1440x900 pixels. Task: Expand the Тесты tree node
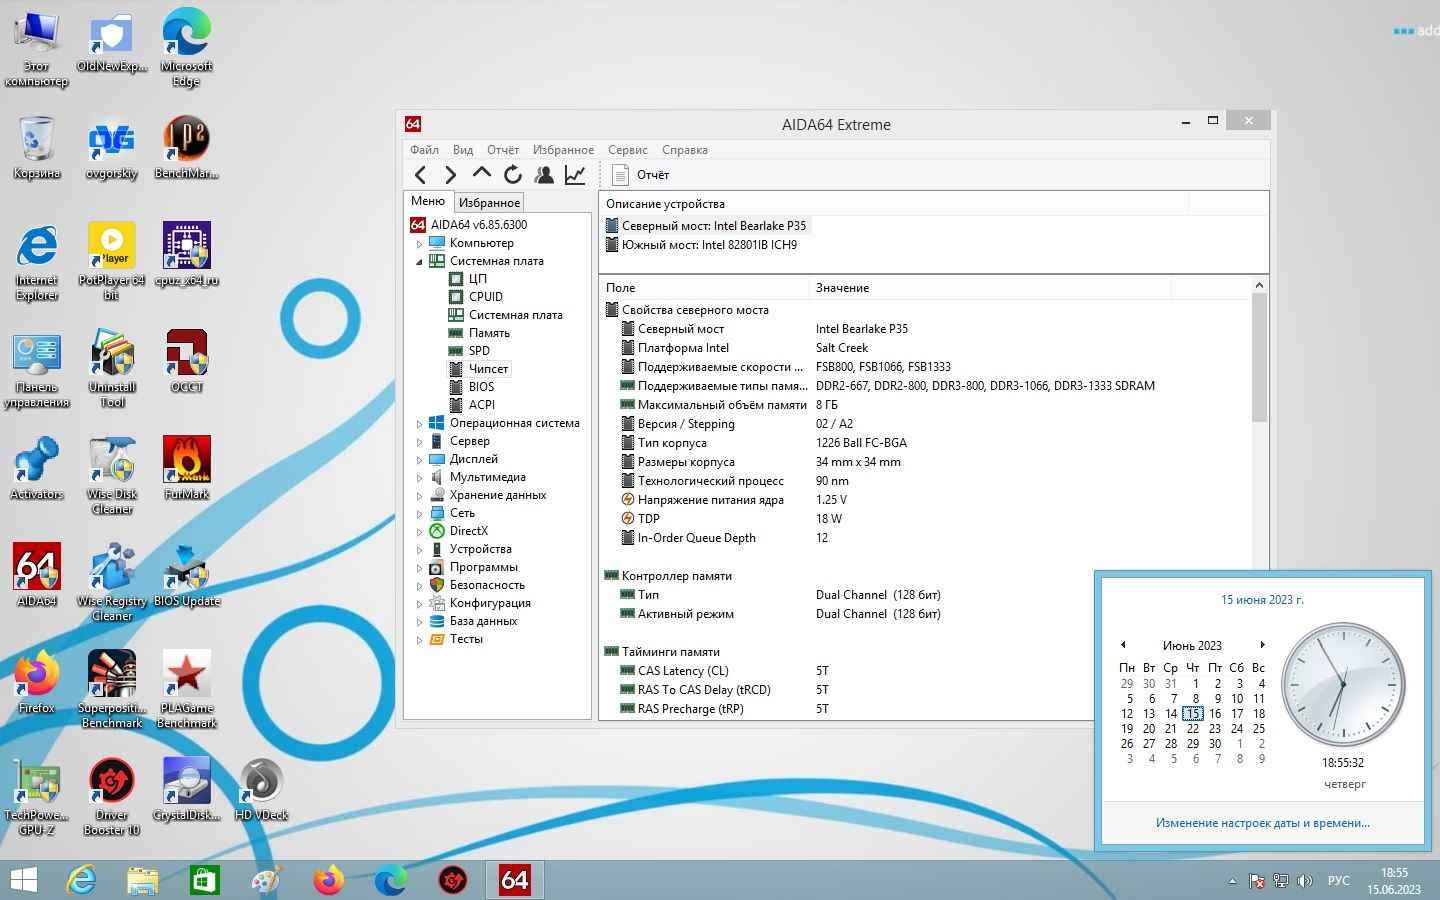pos(419,639)
